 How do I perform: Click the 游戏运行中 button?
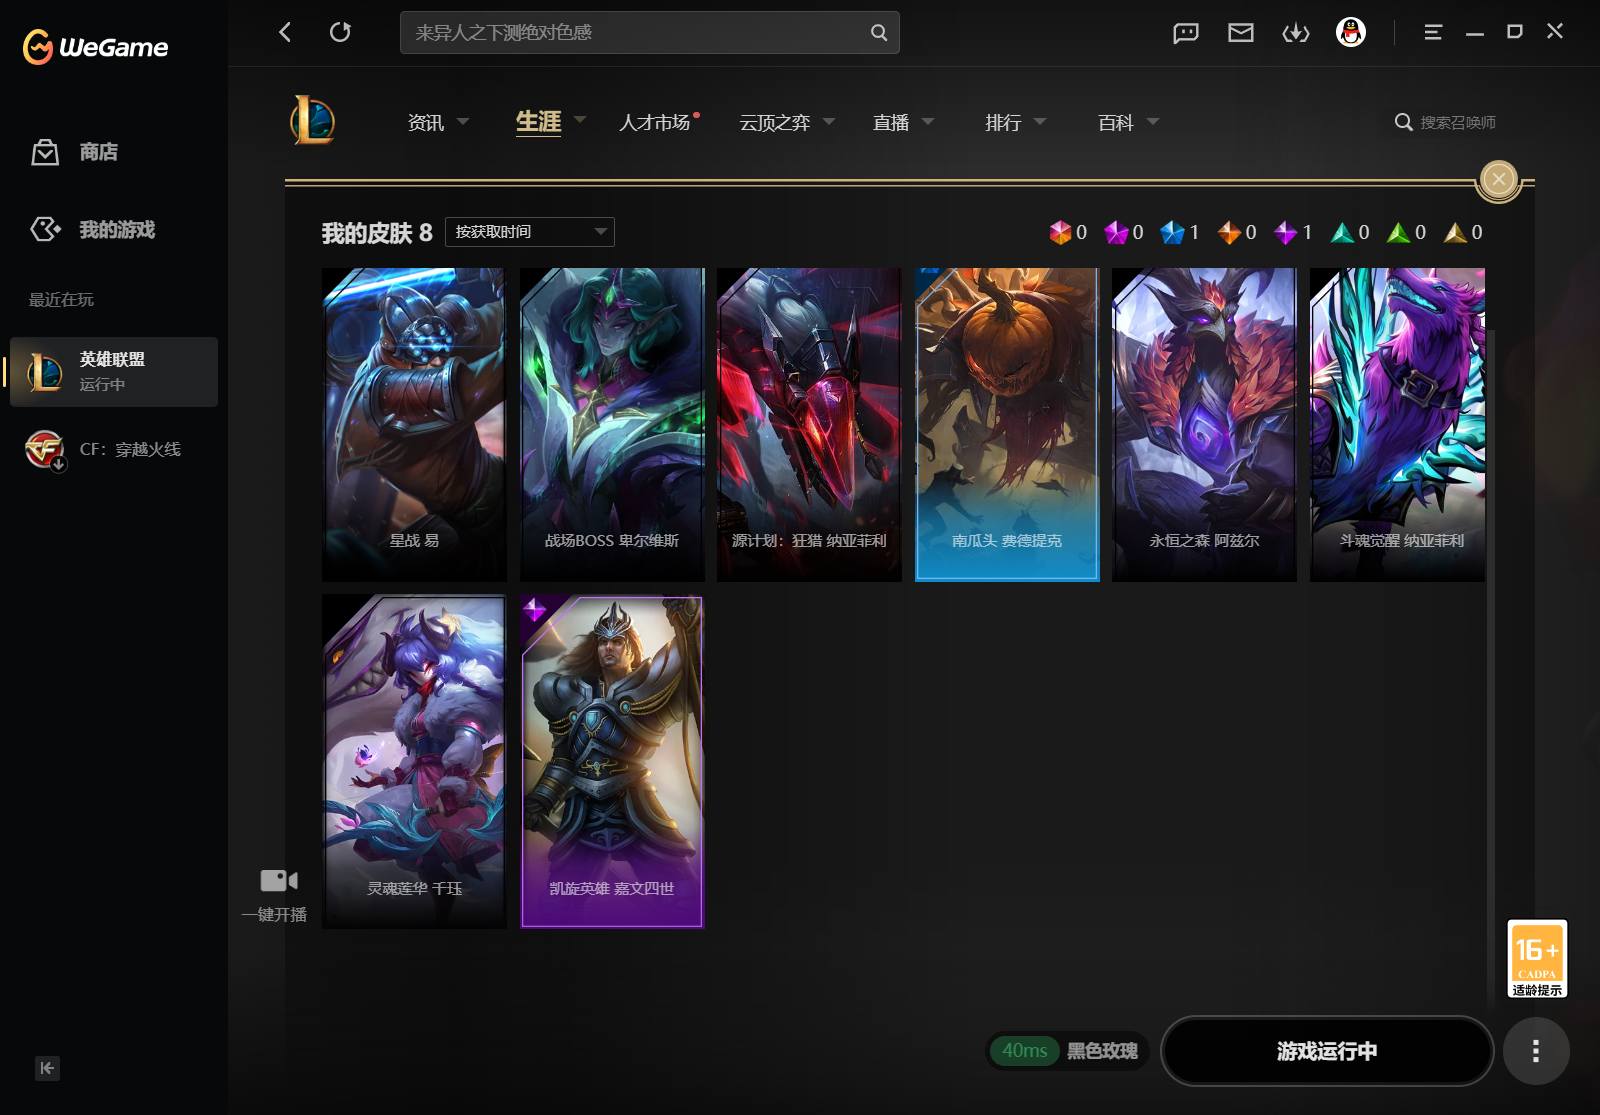coord(1327,1051)
